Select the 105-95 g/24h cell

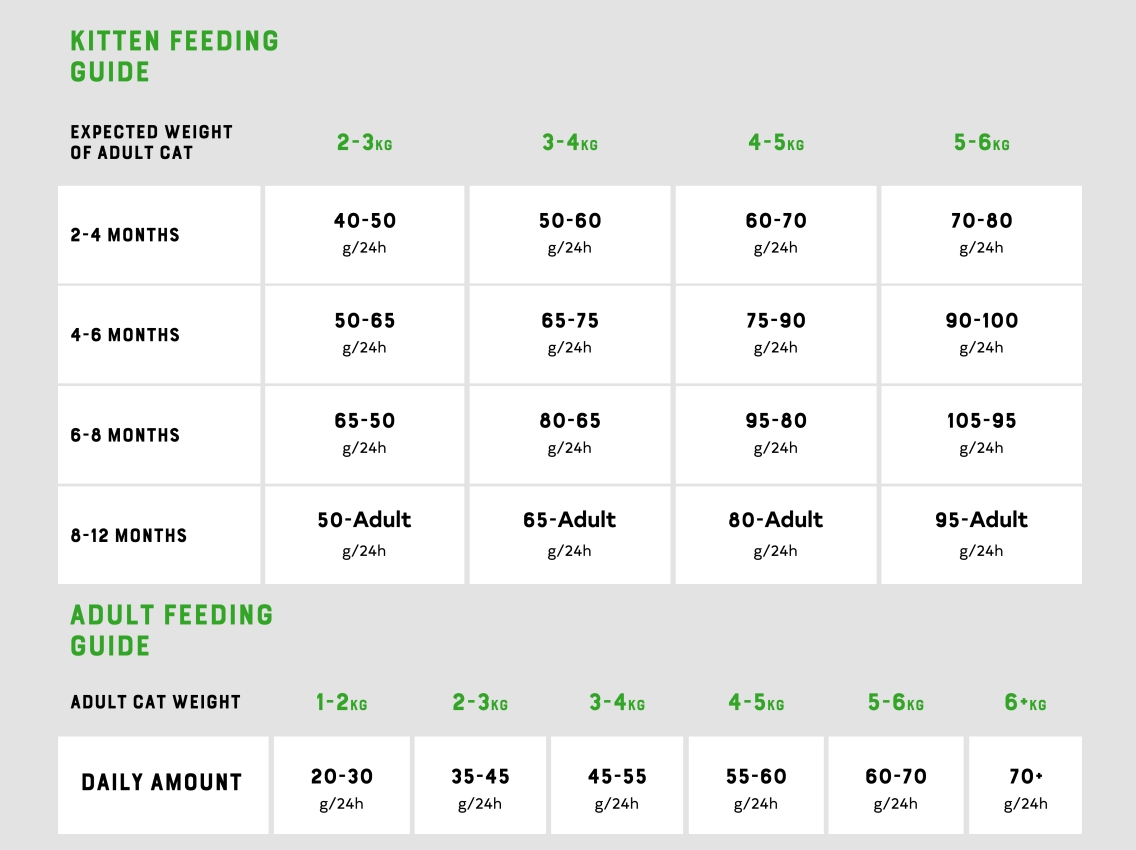coord(981,433)
